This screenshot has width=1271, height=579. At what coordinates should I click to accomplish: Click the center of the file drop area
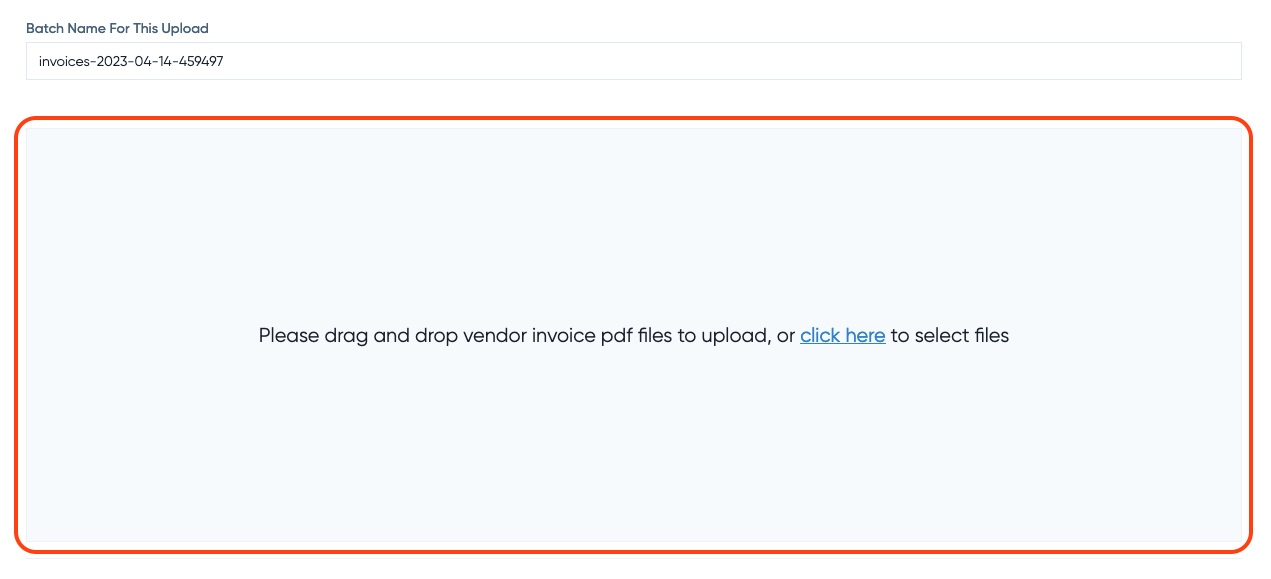(x=635, y=335)
